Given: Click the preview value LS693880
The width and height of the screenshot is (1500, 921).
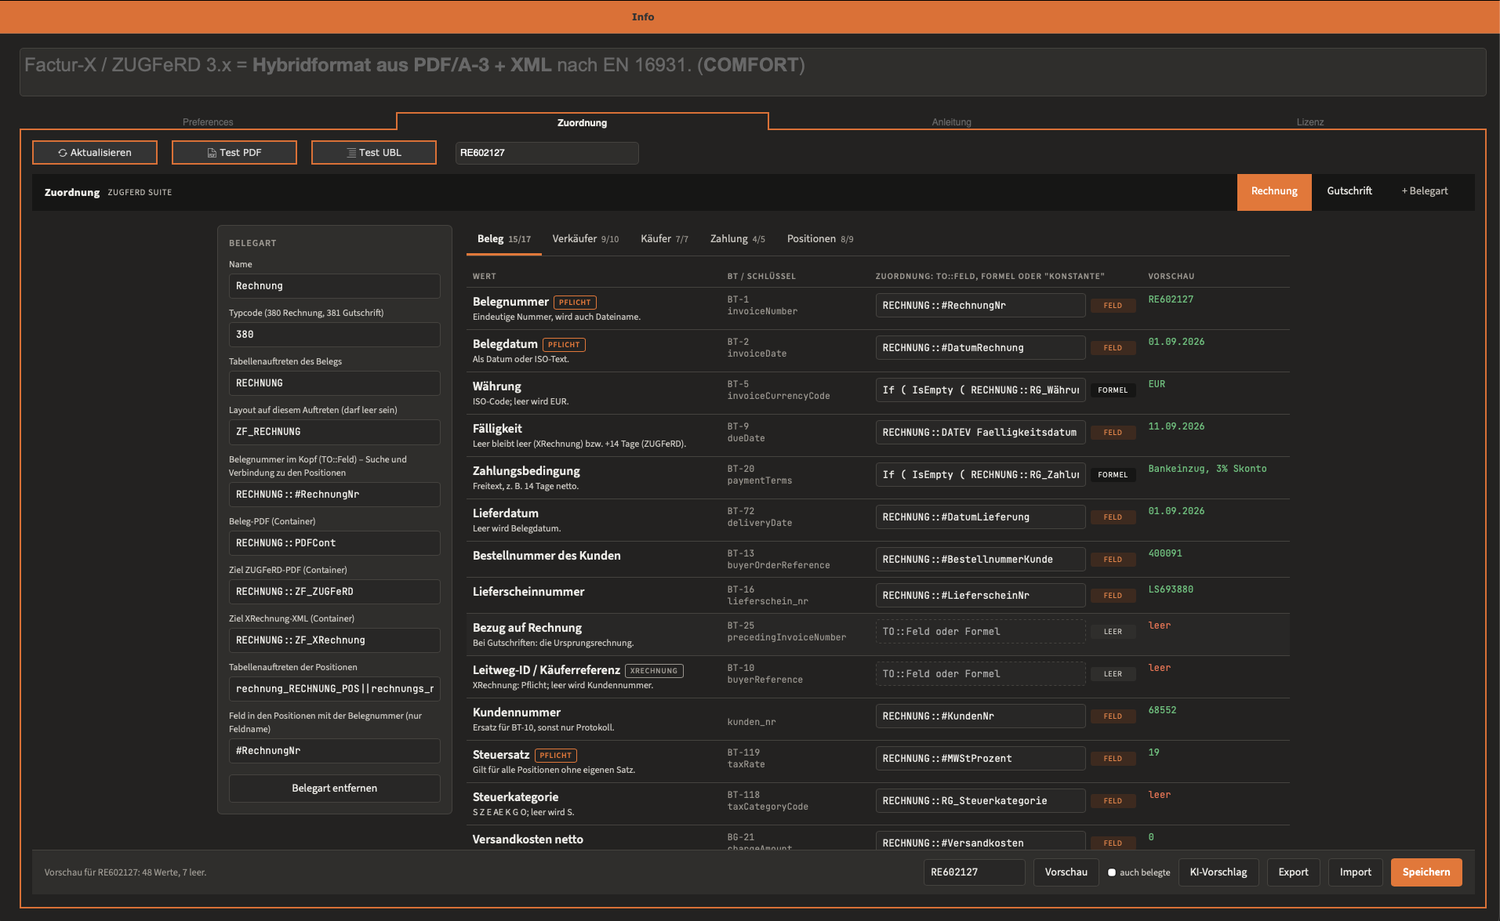Looking at the screenshot, I should pyautogui.click(x=1171, y=590).
